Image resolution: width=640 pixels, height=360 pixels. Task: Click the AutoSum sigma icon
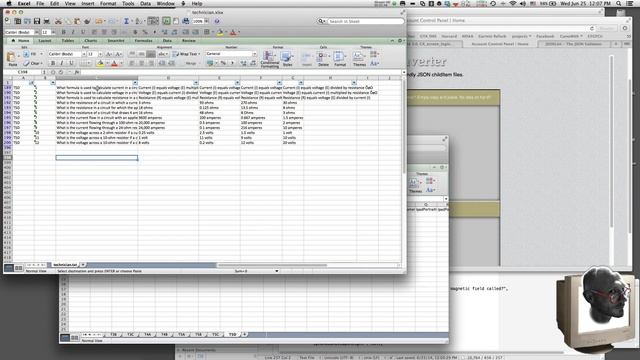coord(126,21)
